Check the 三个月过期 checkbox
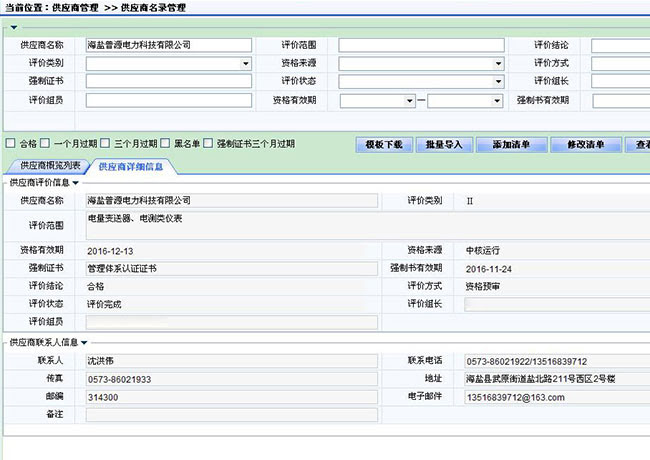 [x=105, y=144]
